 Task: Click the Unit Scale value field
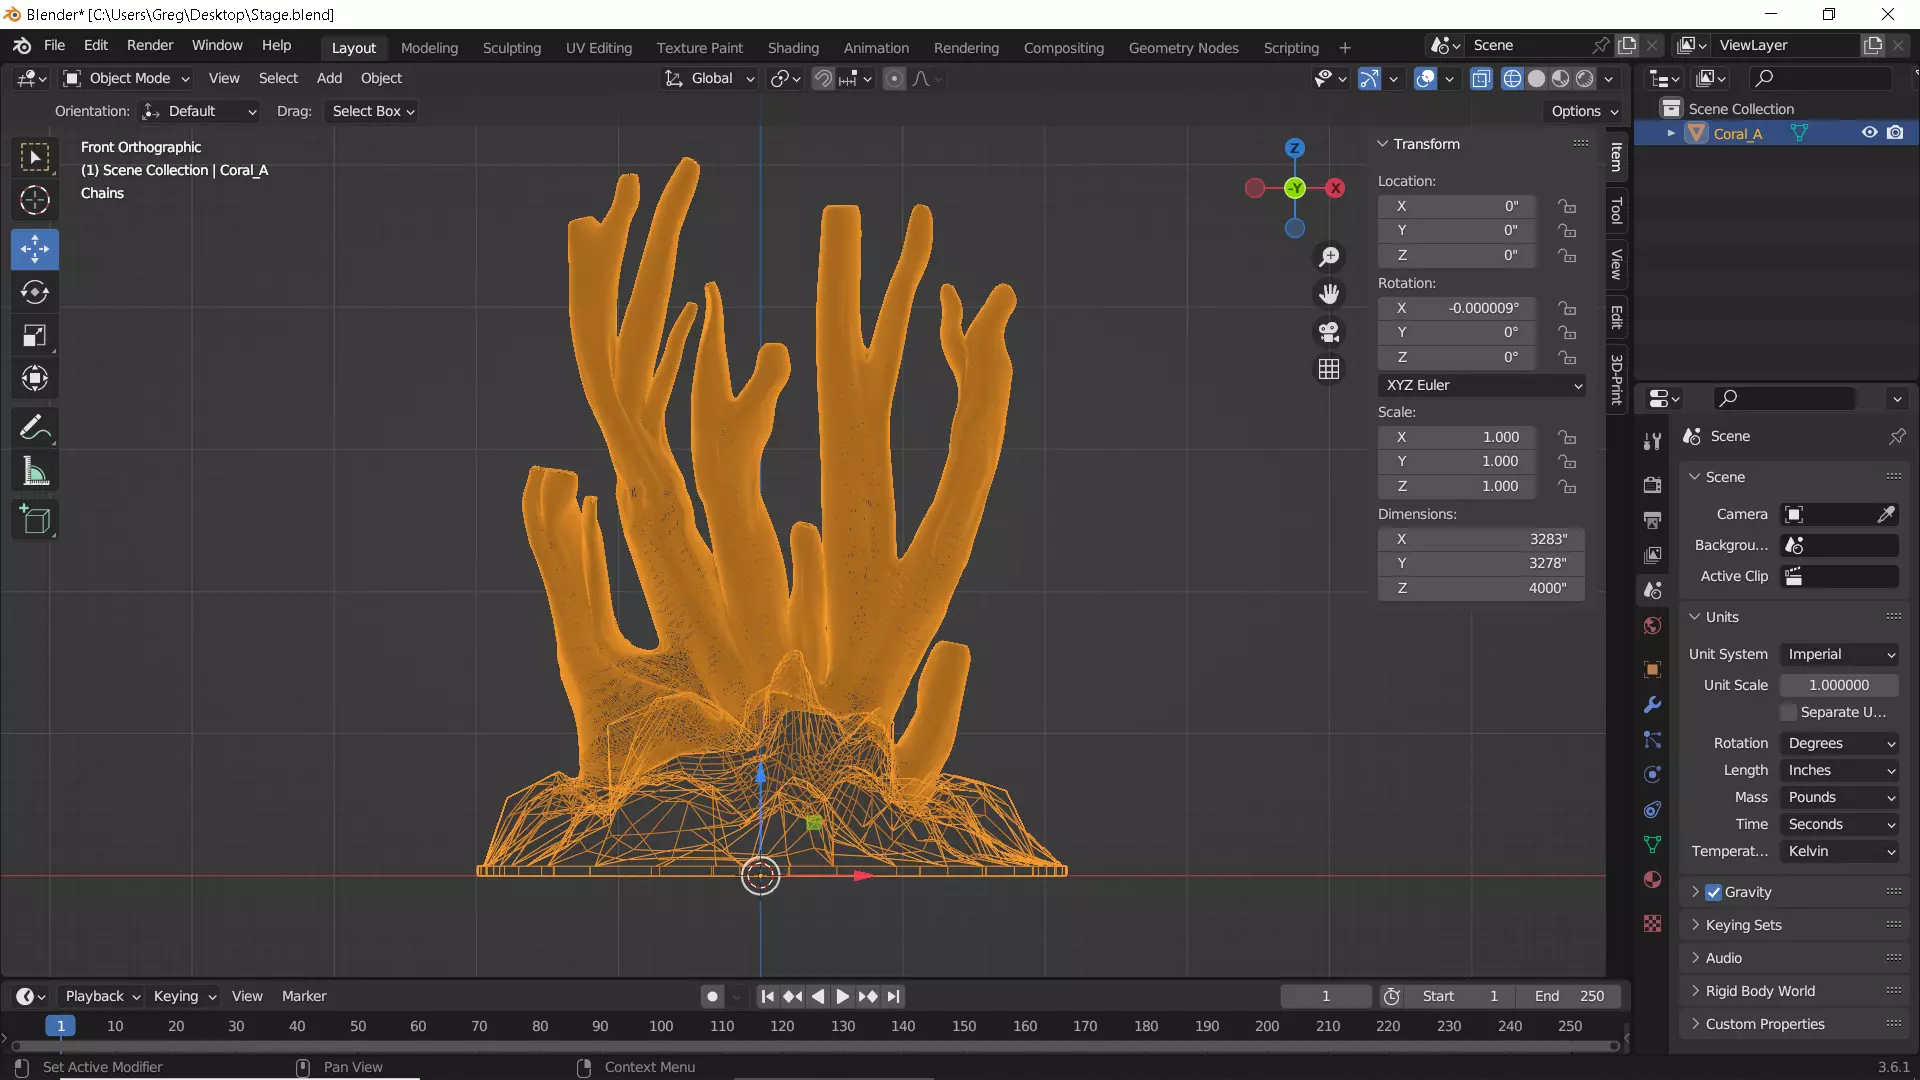[x=1839, y=685]
